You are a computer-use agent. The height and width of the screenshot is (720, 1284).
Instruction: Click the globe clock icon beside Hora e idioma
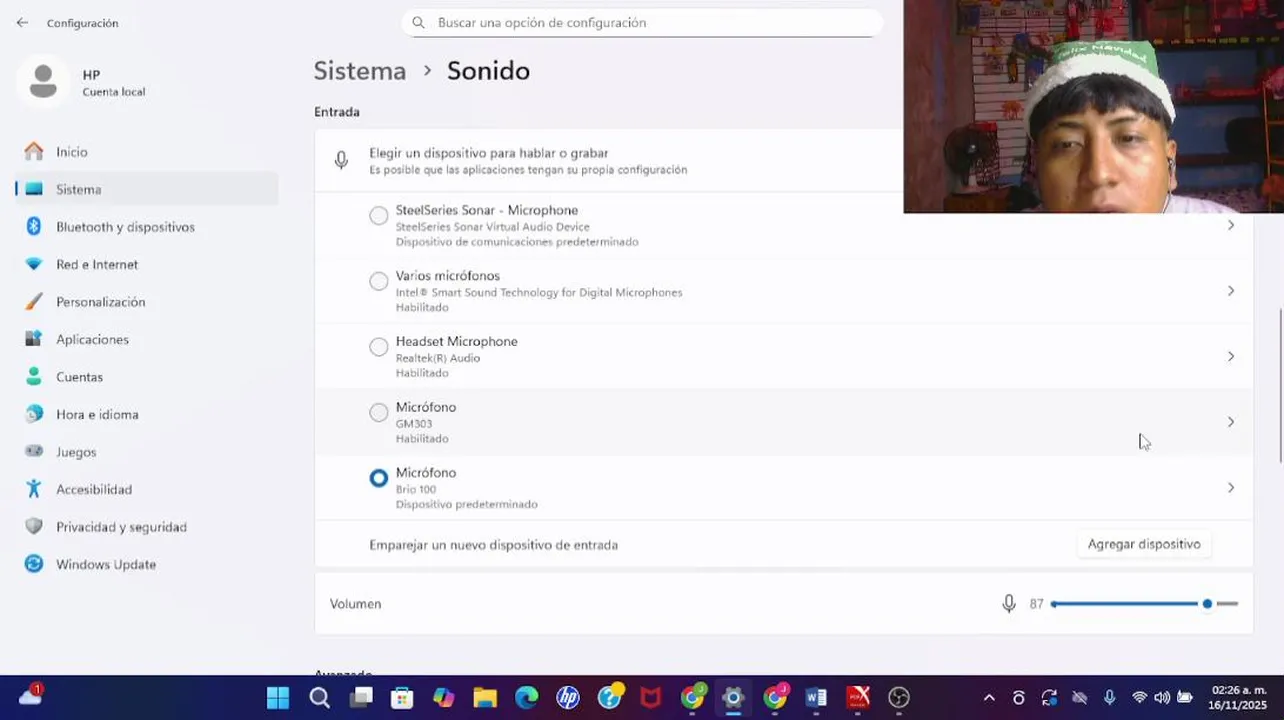point(34,414)
